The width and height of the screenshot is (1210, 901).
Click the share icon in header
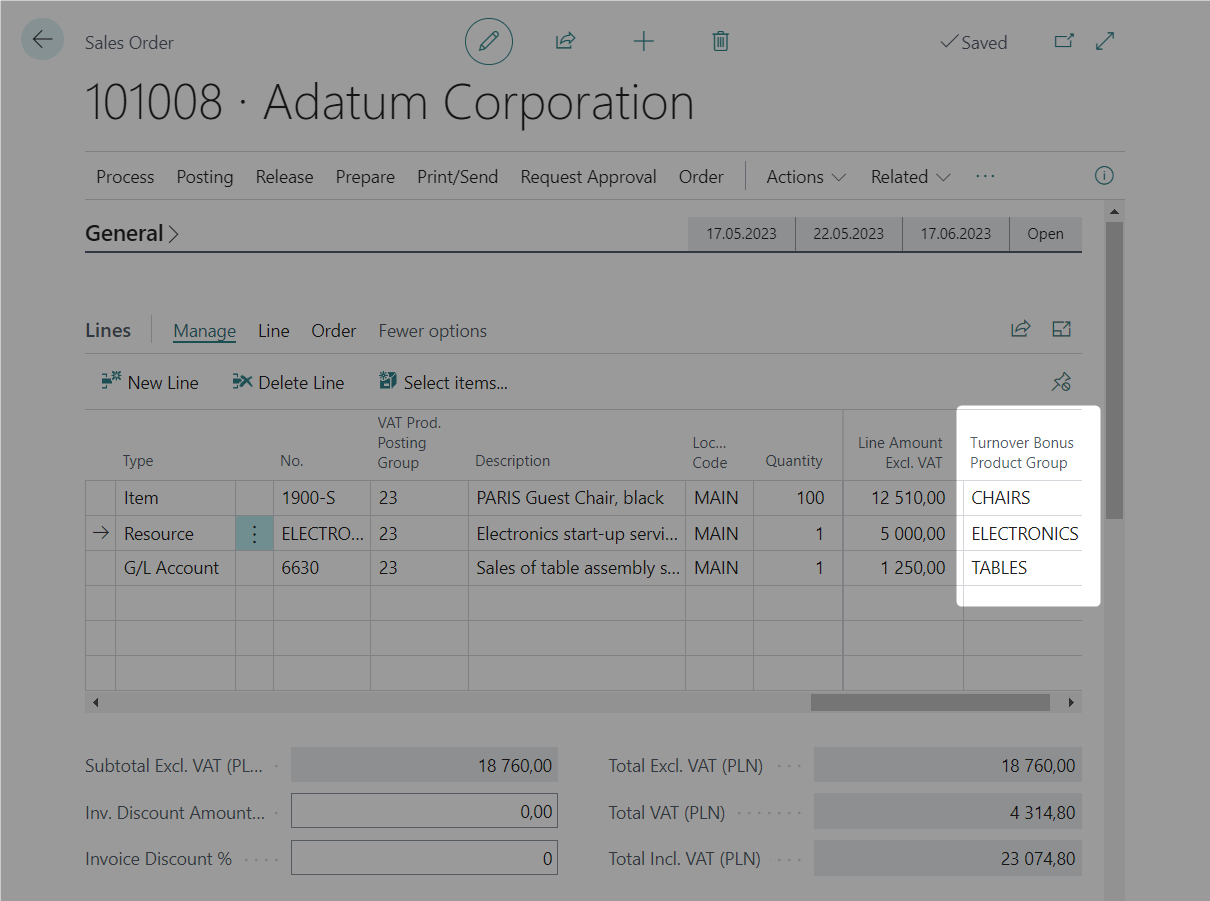[565, 42]
